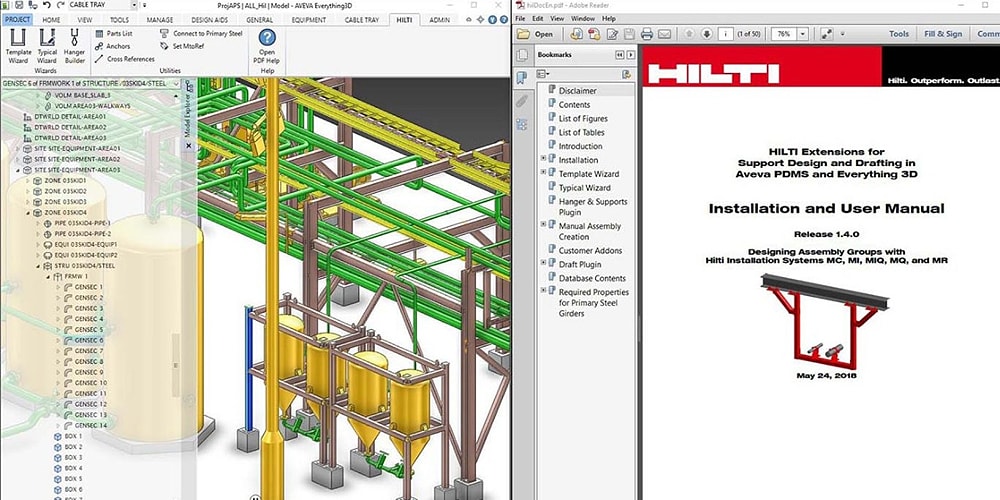1000x500 pixels.
Task: Launch the Typical Wizard
Action: pyautogui.click(x=47, y=46)
